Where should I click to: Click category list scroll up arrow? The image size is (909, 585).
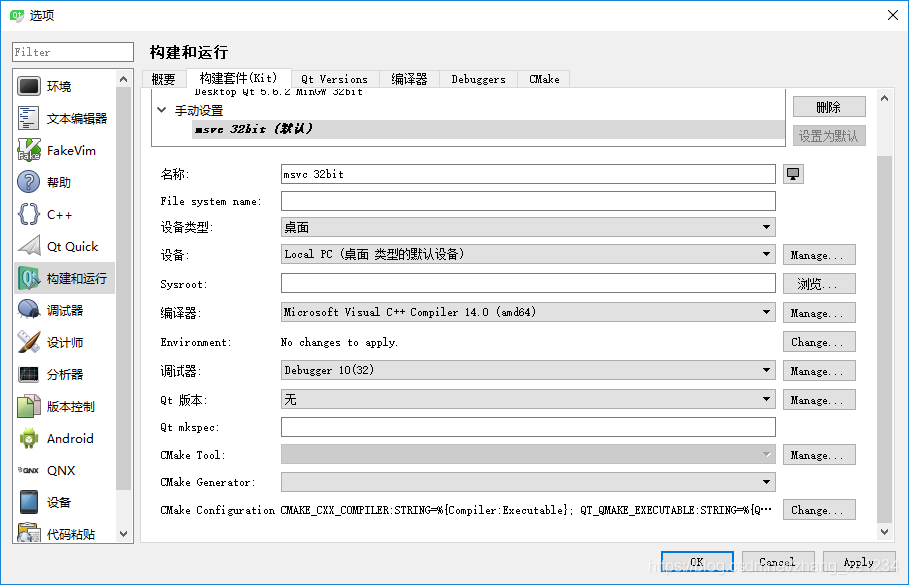(x=123, y=79)
